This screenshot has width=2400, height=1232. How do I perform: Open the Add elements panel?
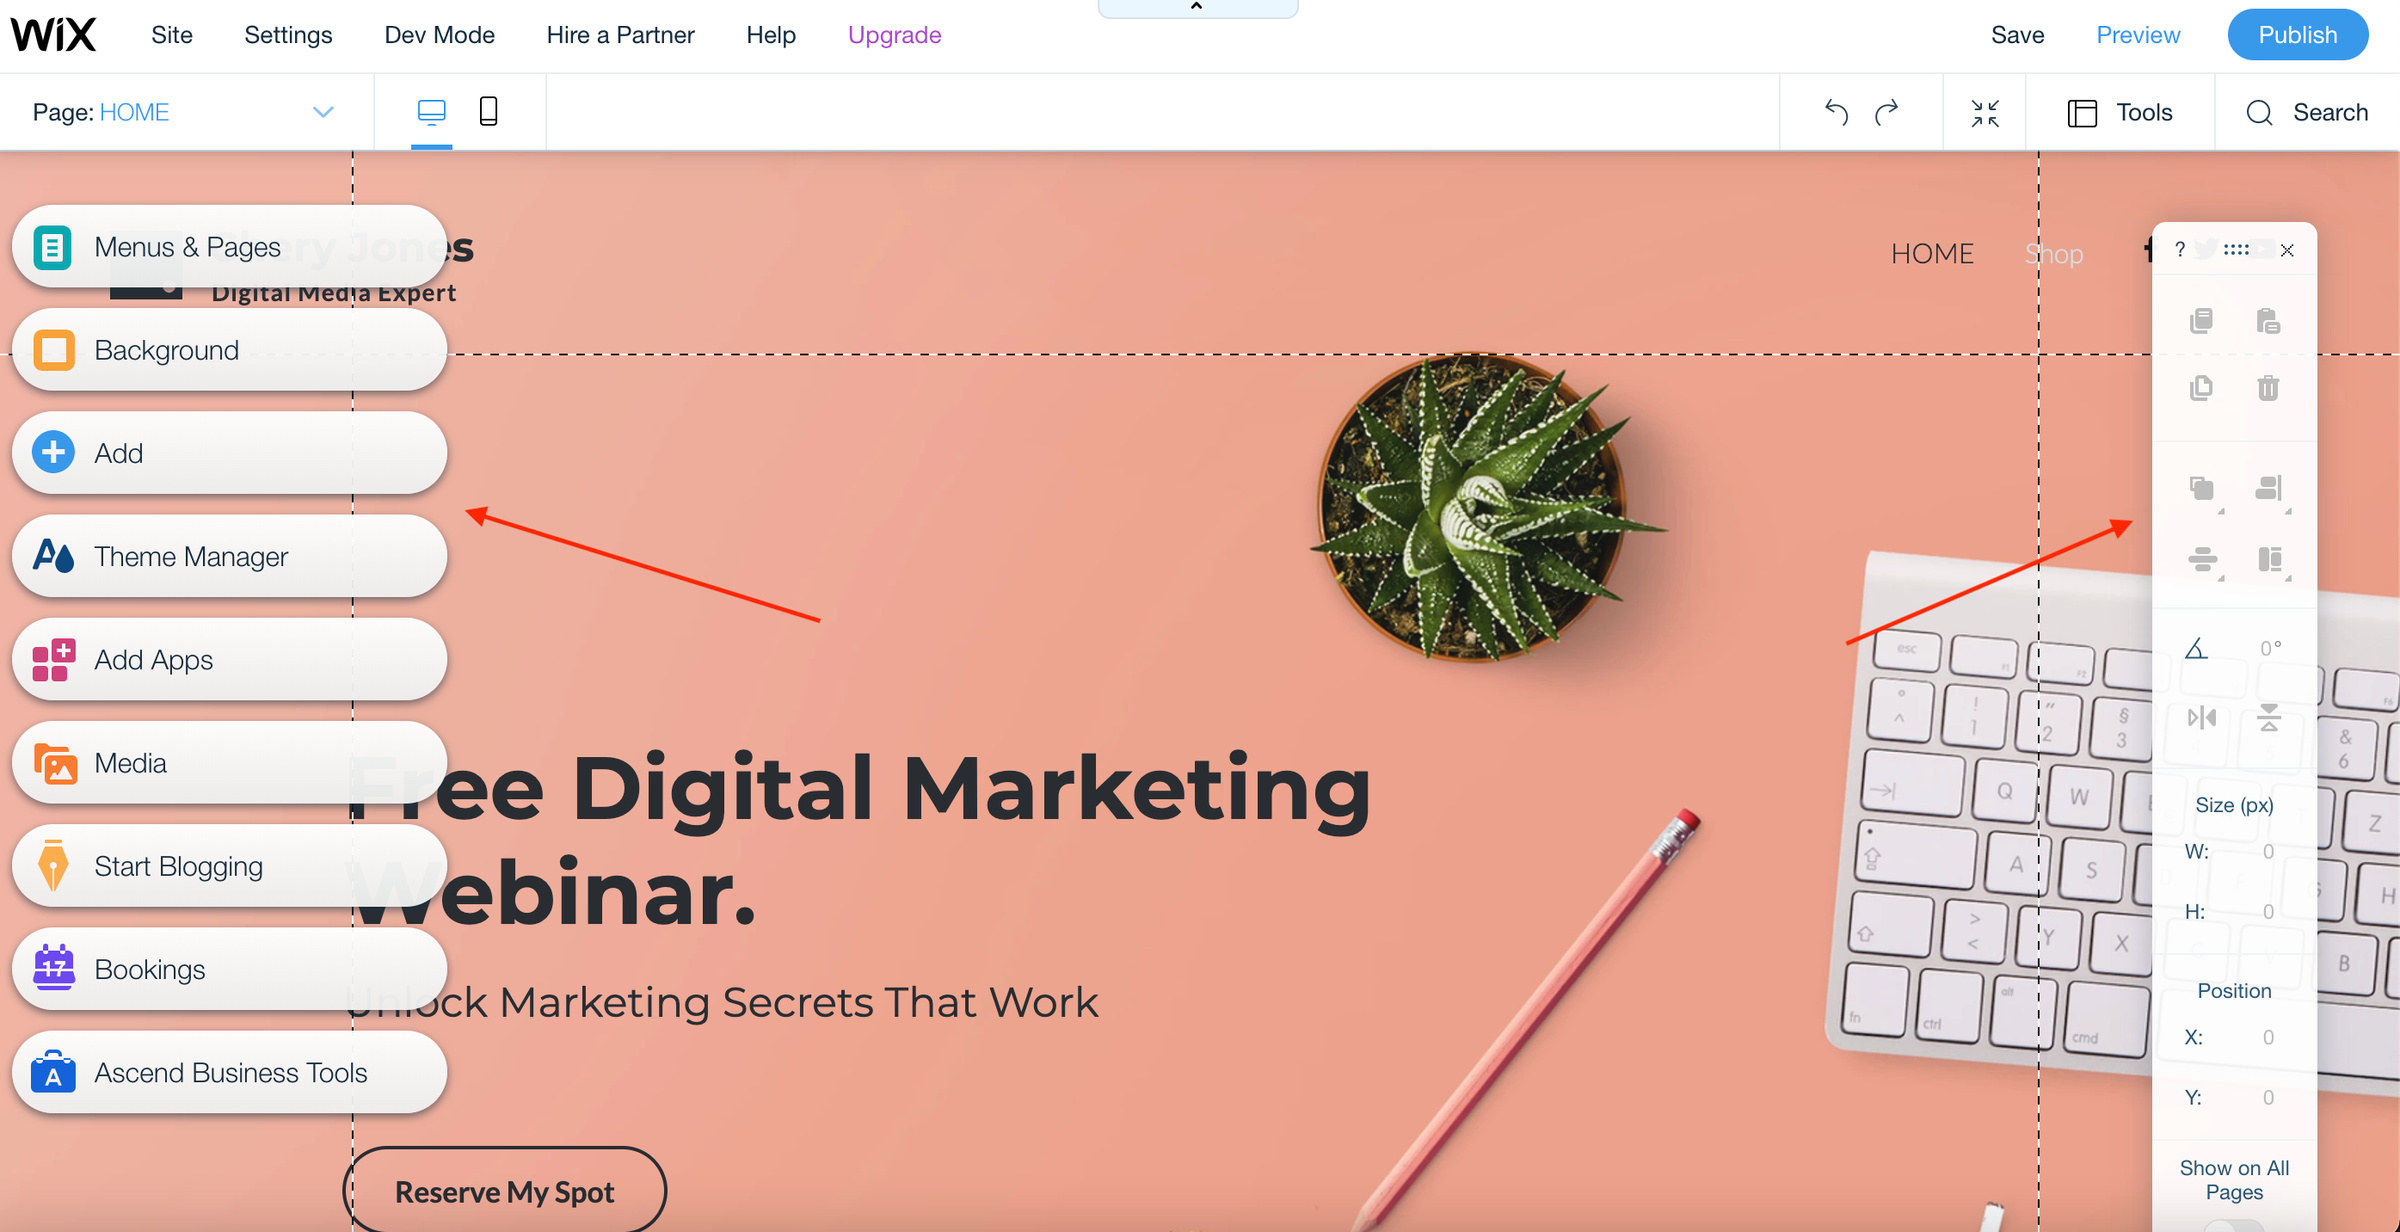[x=229, y=453]
